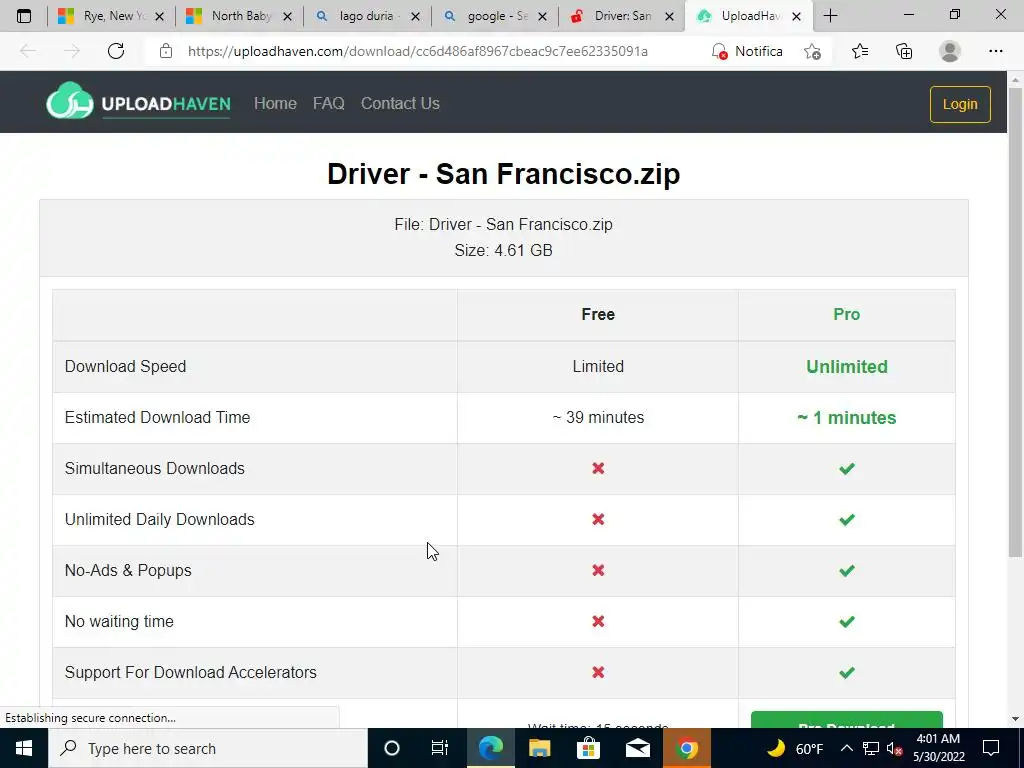Viewport: 1024px width, 768px height.
Task: Open Cortana from the taskbar
Action: coord(392,748)
